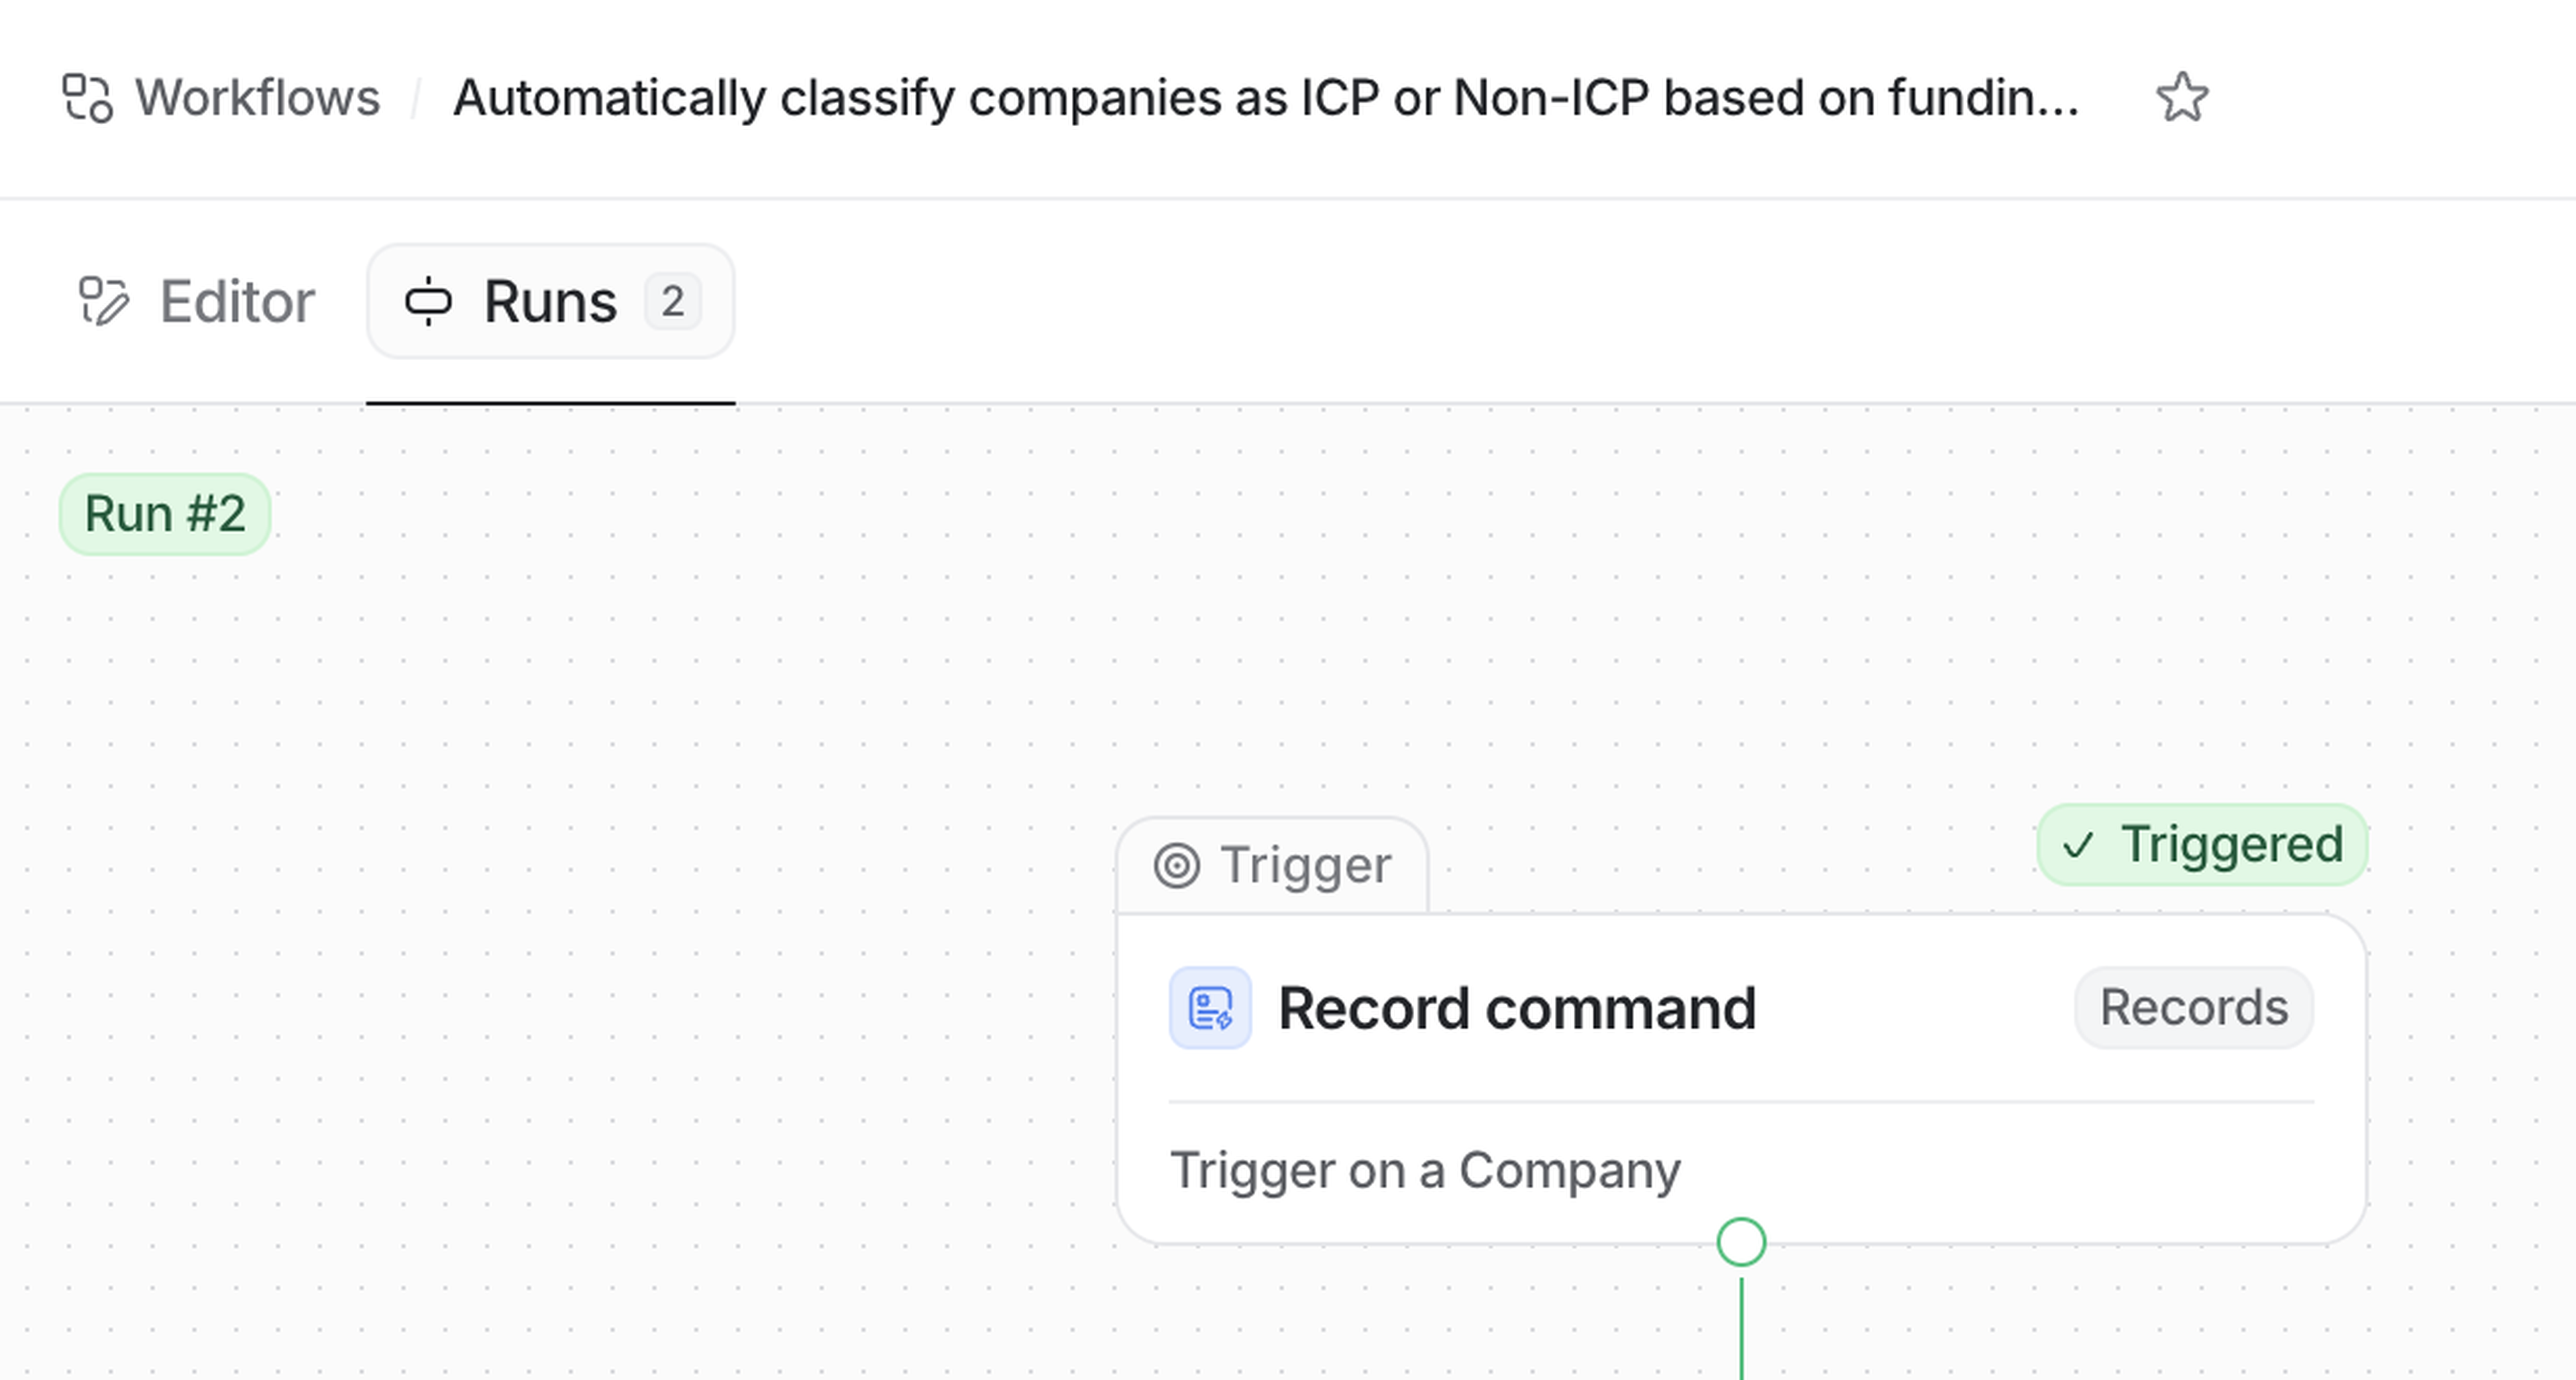
Task: Click the green output connector node
Action: click(x=1741, y=1242)
